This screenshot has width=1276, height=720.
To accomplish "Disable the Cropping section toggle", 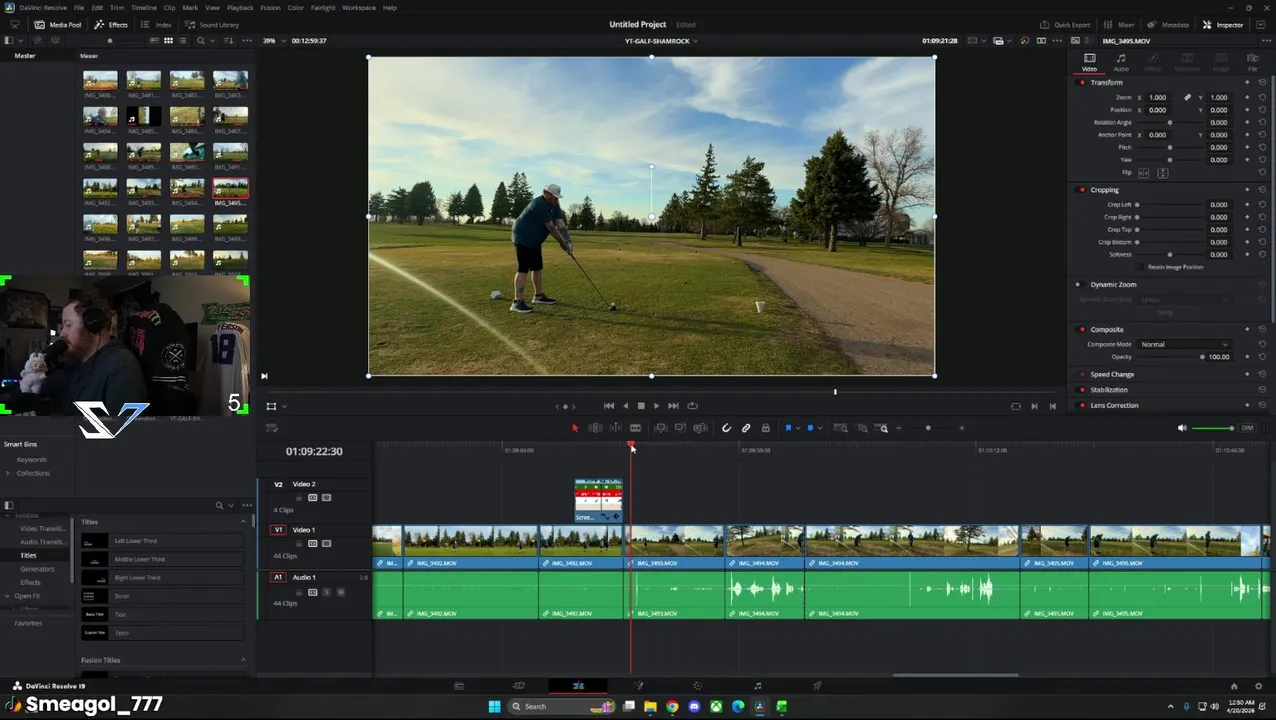I will coord(1082,190).
